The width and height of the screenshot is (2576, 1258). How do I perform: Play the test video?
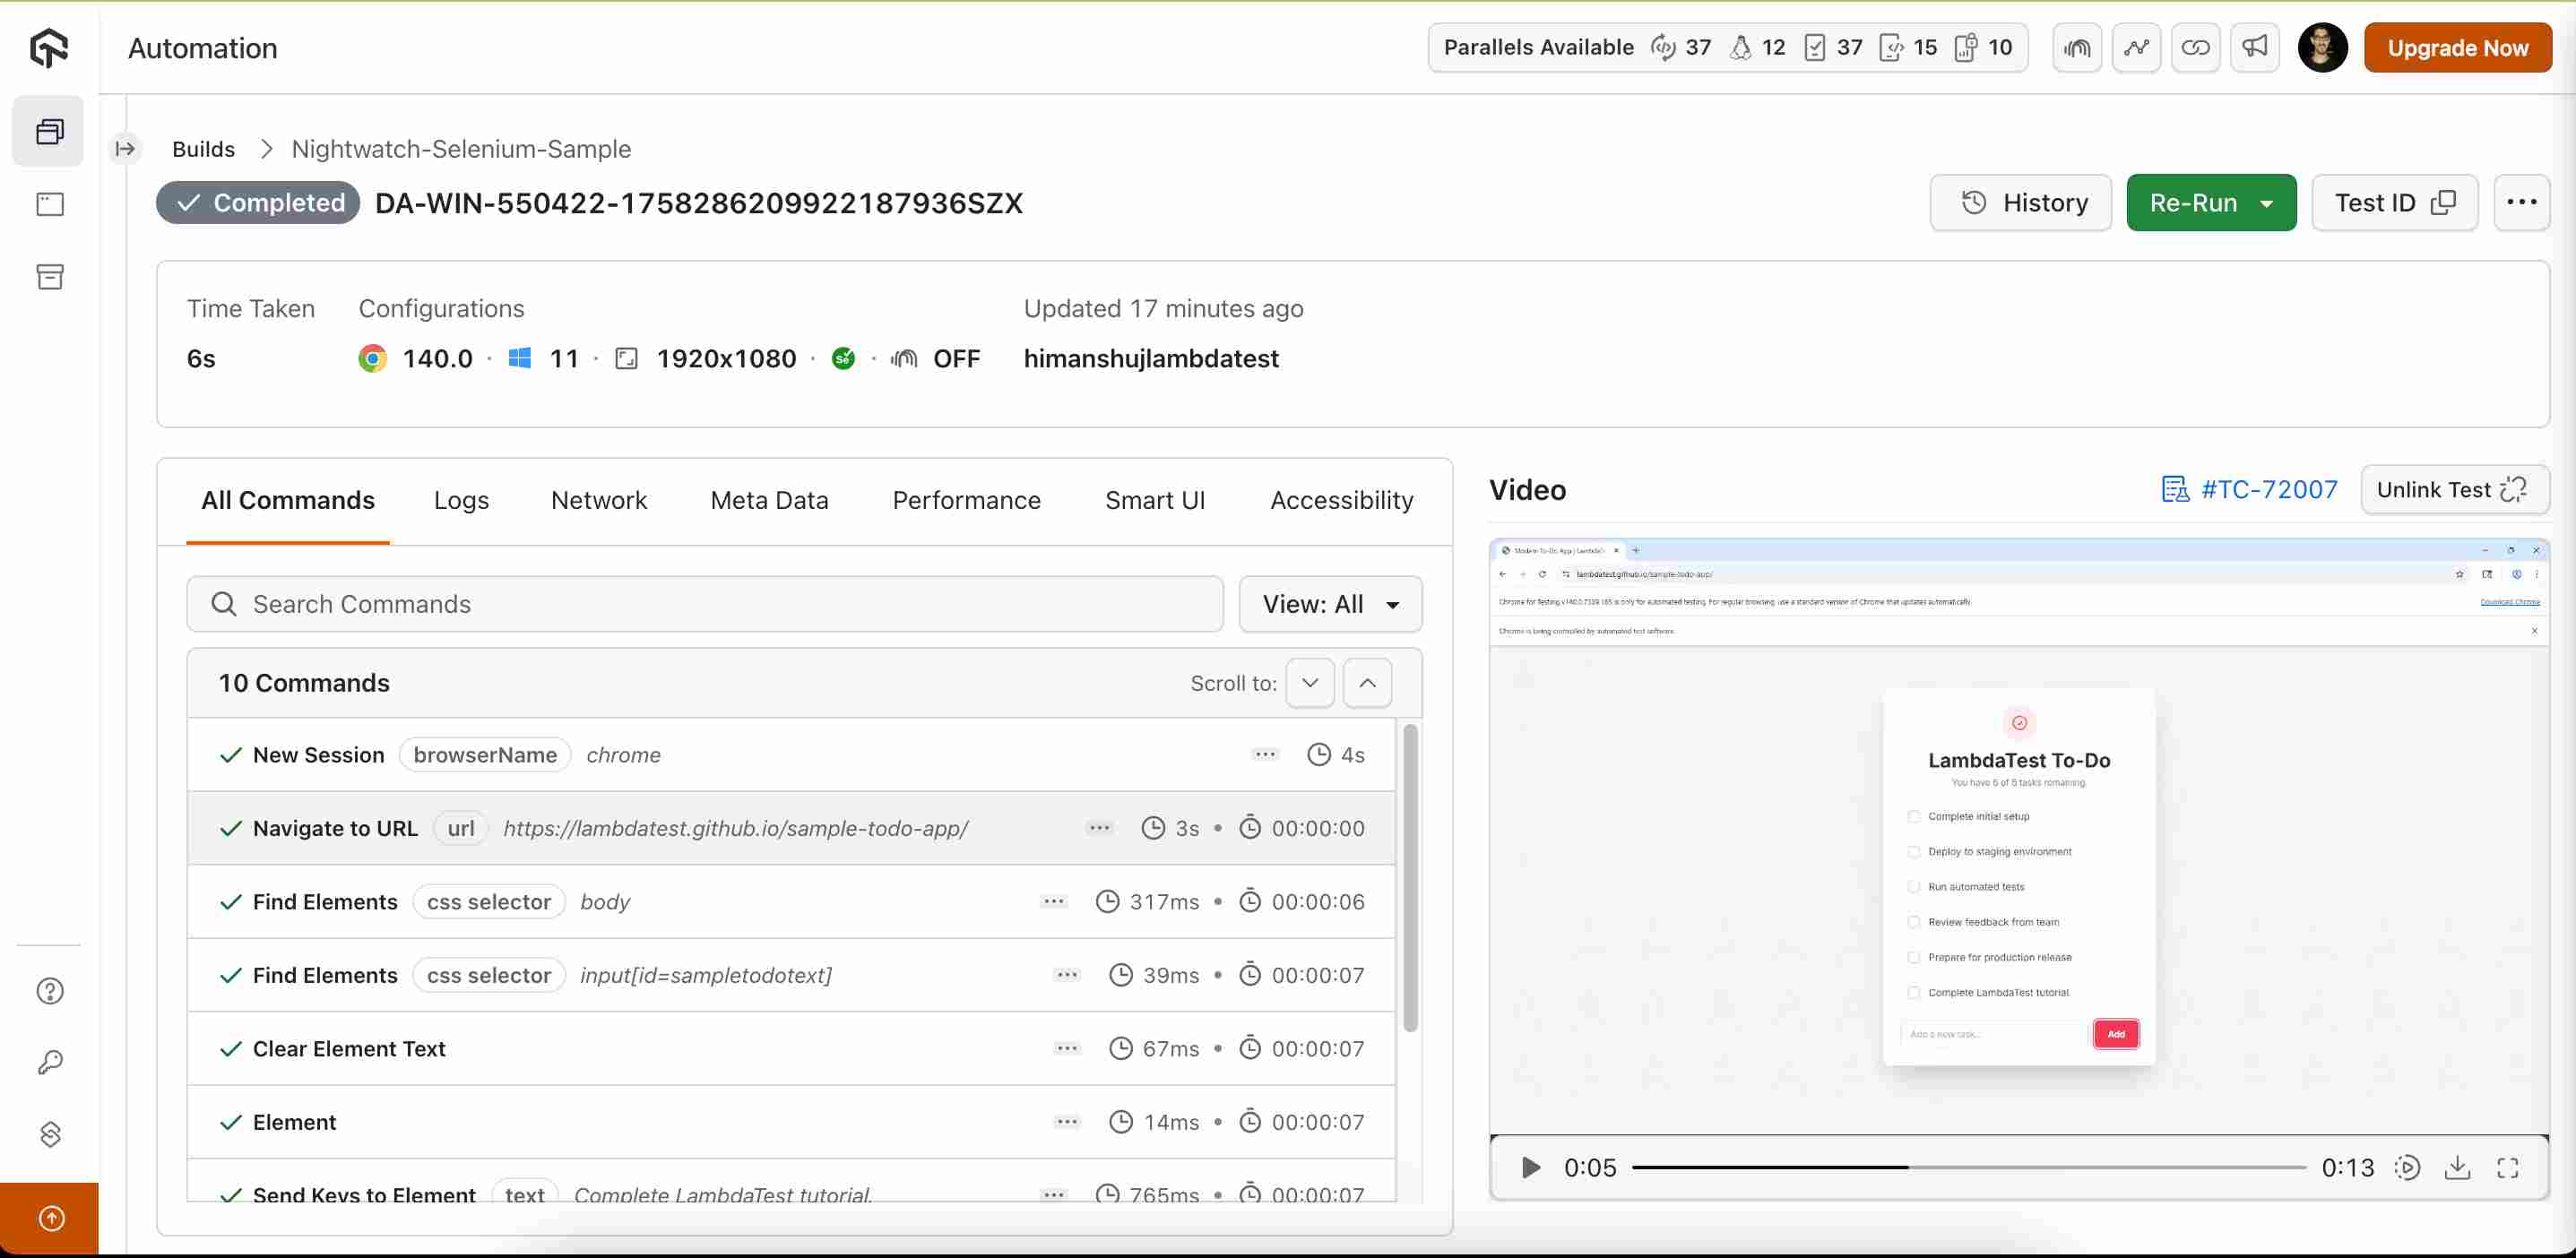(1529, 1167)
